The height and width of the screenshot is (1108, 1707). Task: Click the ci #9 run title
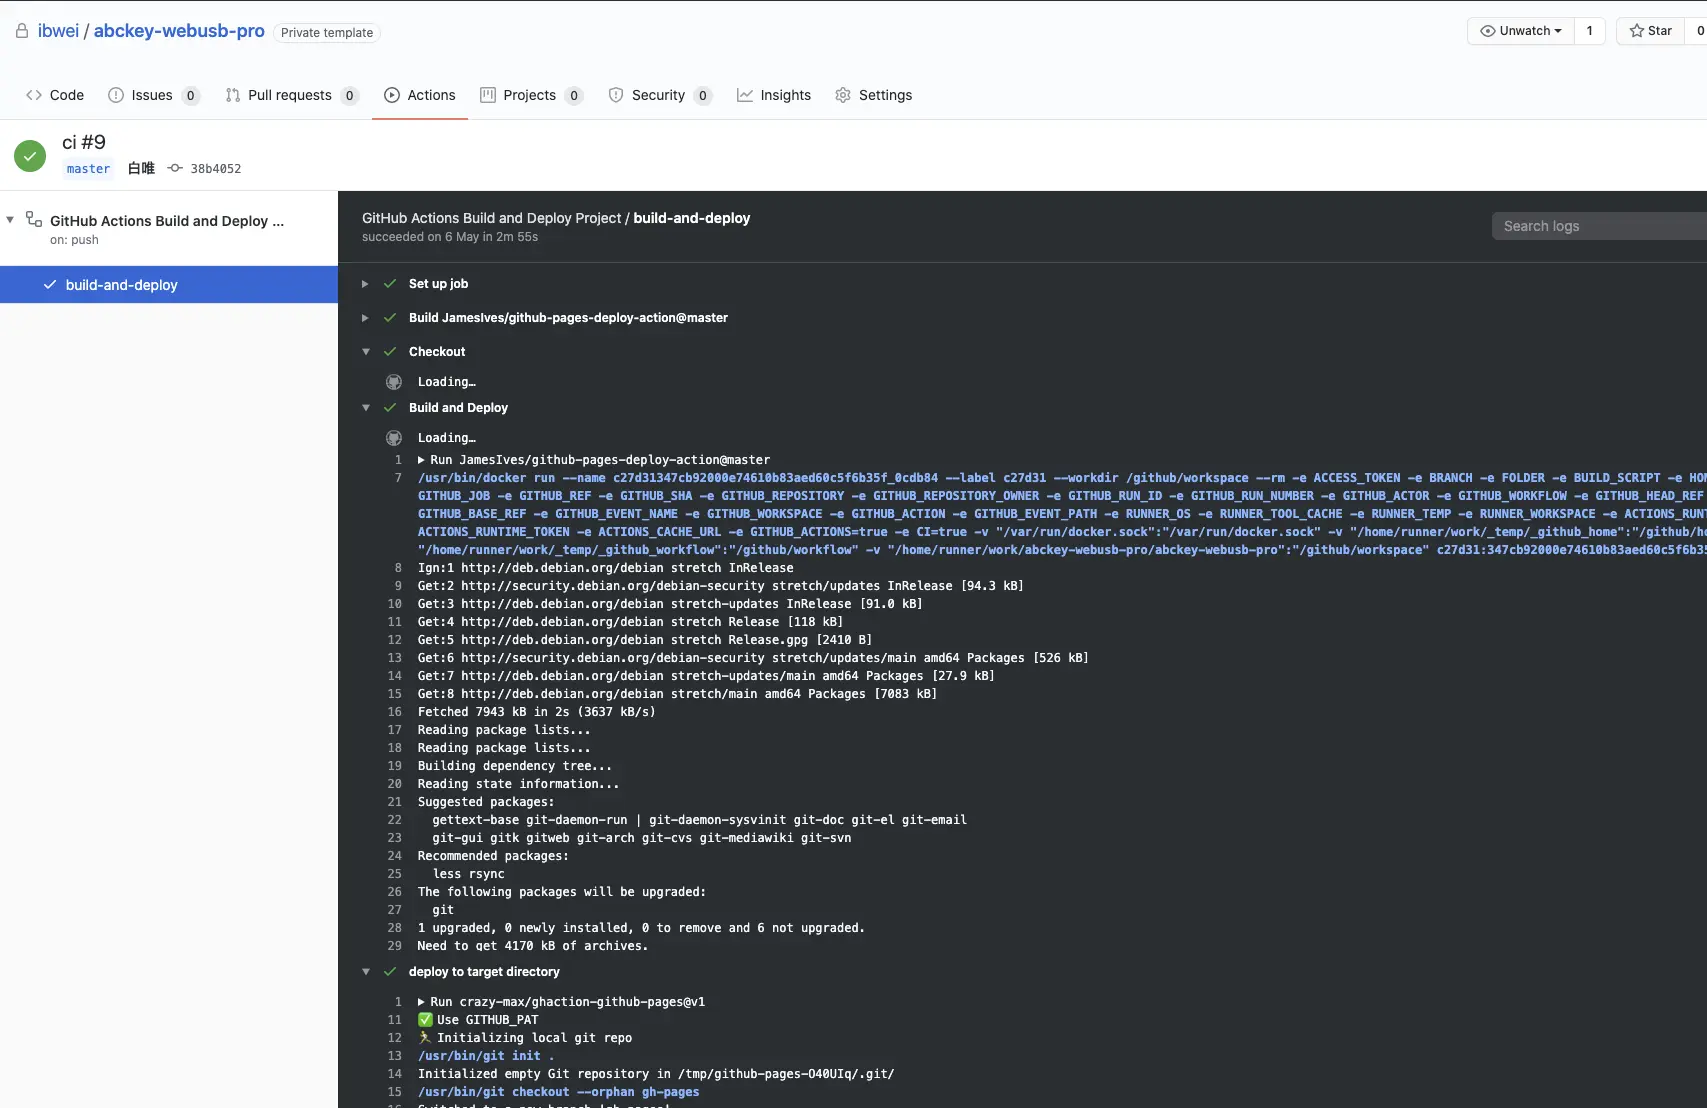84,142
